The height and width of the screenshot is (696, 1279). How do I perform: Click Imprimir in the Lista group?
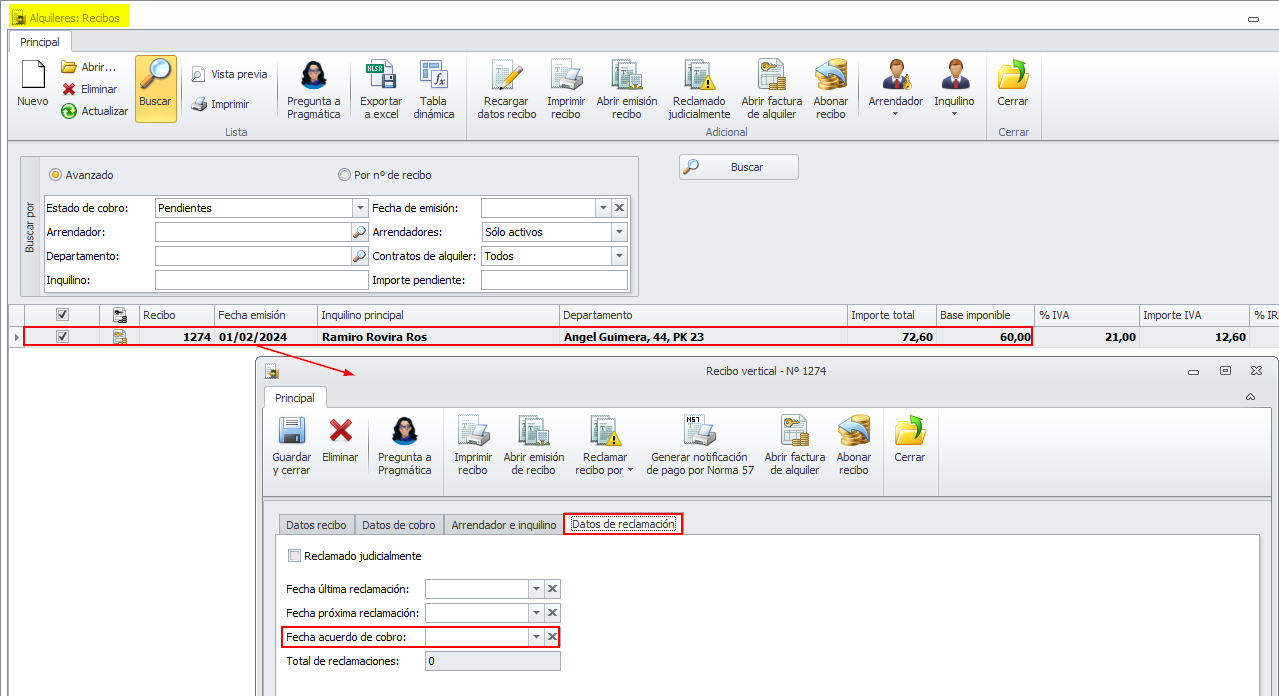pos(220,104)
